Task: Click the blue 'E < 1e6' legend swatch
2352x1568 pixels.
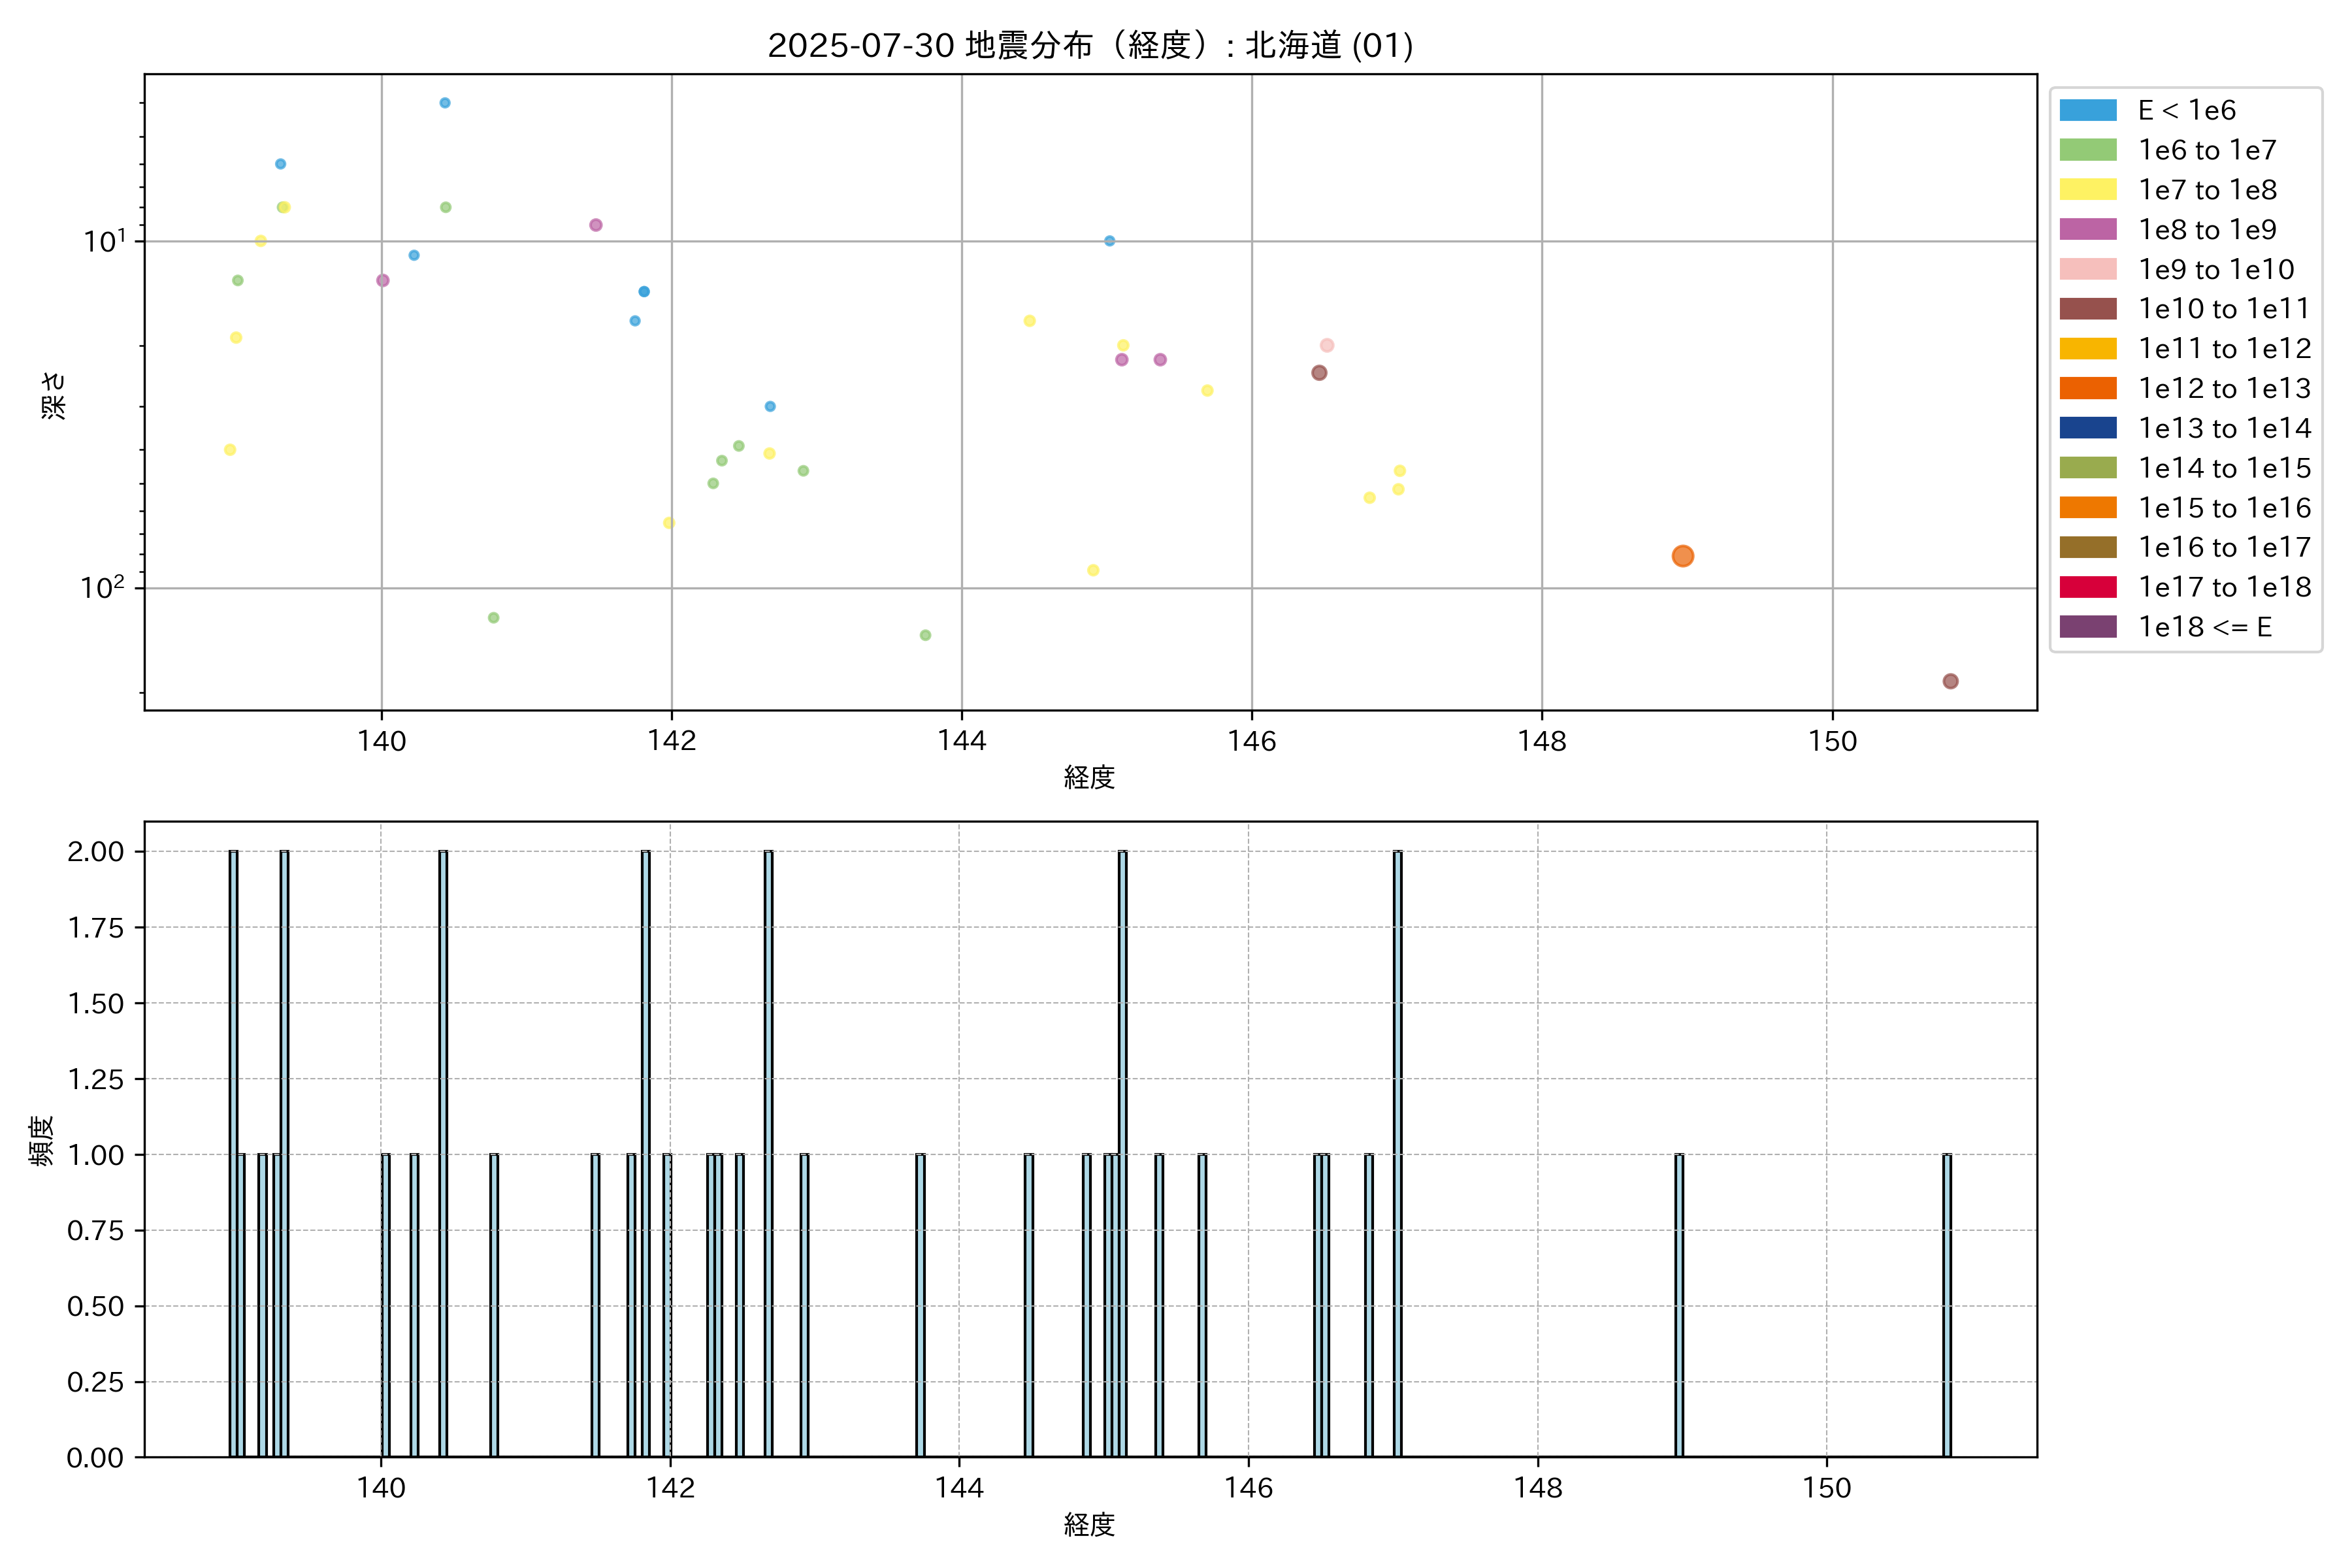Action: (2087, 110)
